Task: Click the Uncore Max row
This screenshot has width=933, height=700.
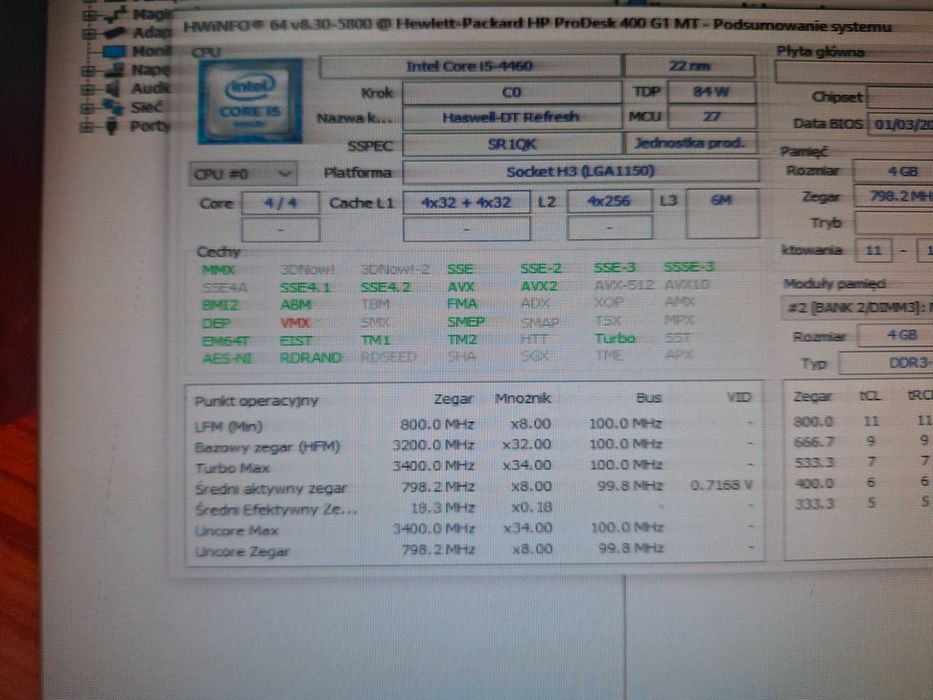Action: point(474,529)
